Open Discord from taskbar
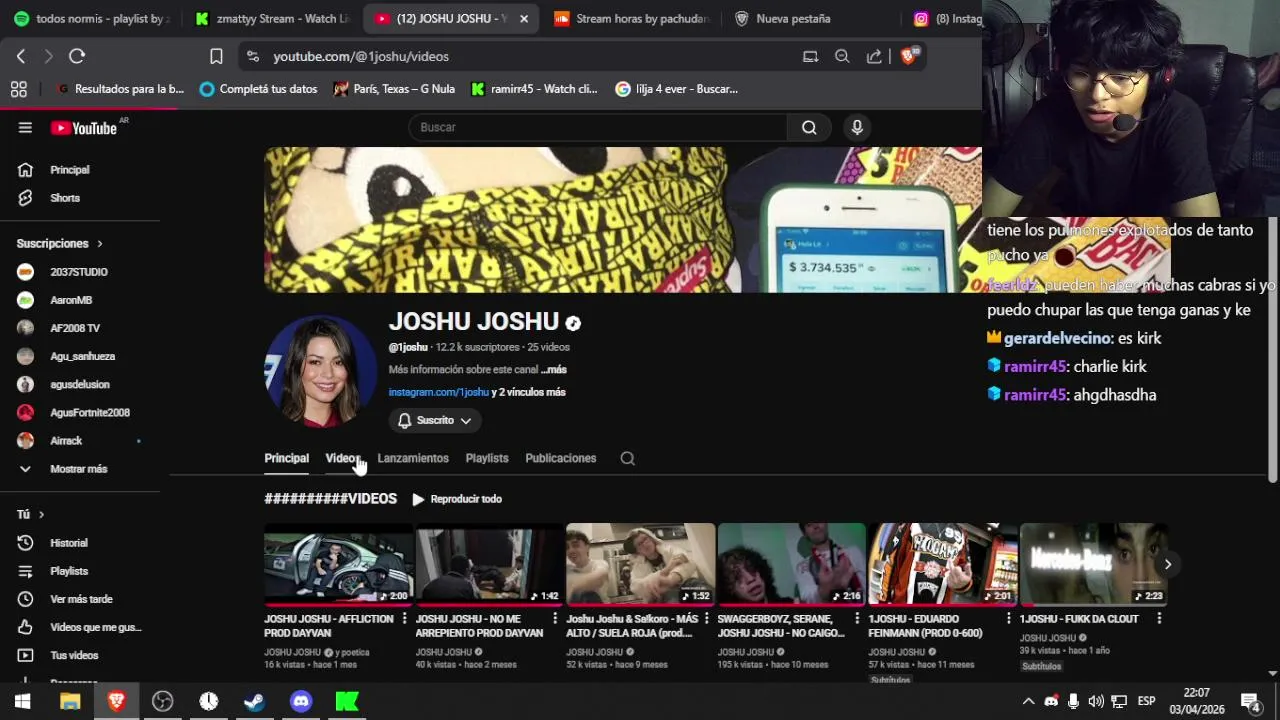1280x720 pixels. (x=301, y=701)
